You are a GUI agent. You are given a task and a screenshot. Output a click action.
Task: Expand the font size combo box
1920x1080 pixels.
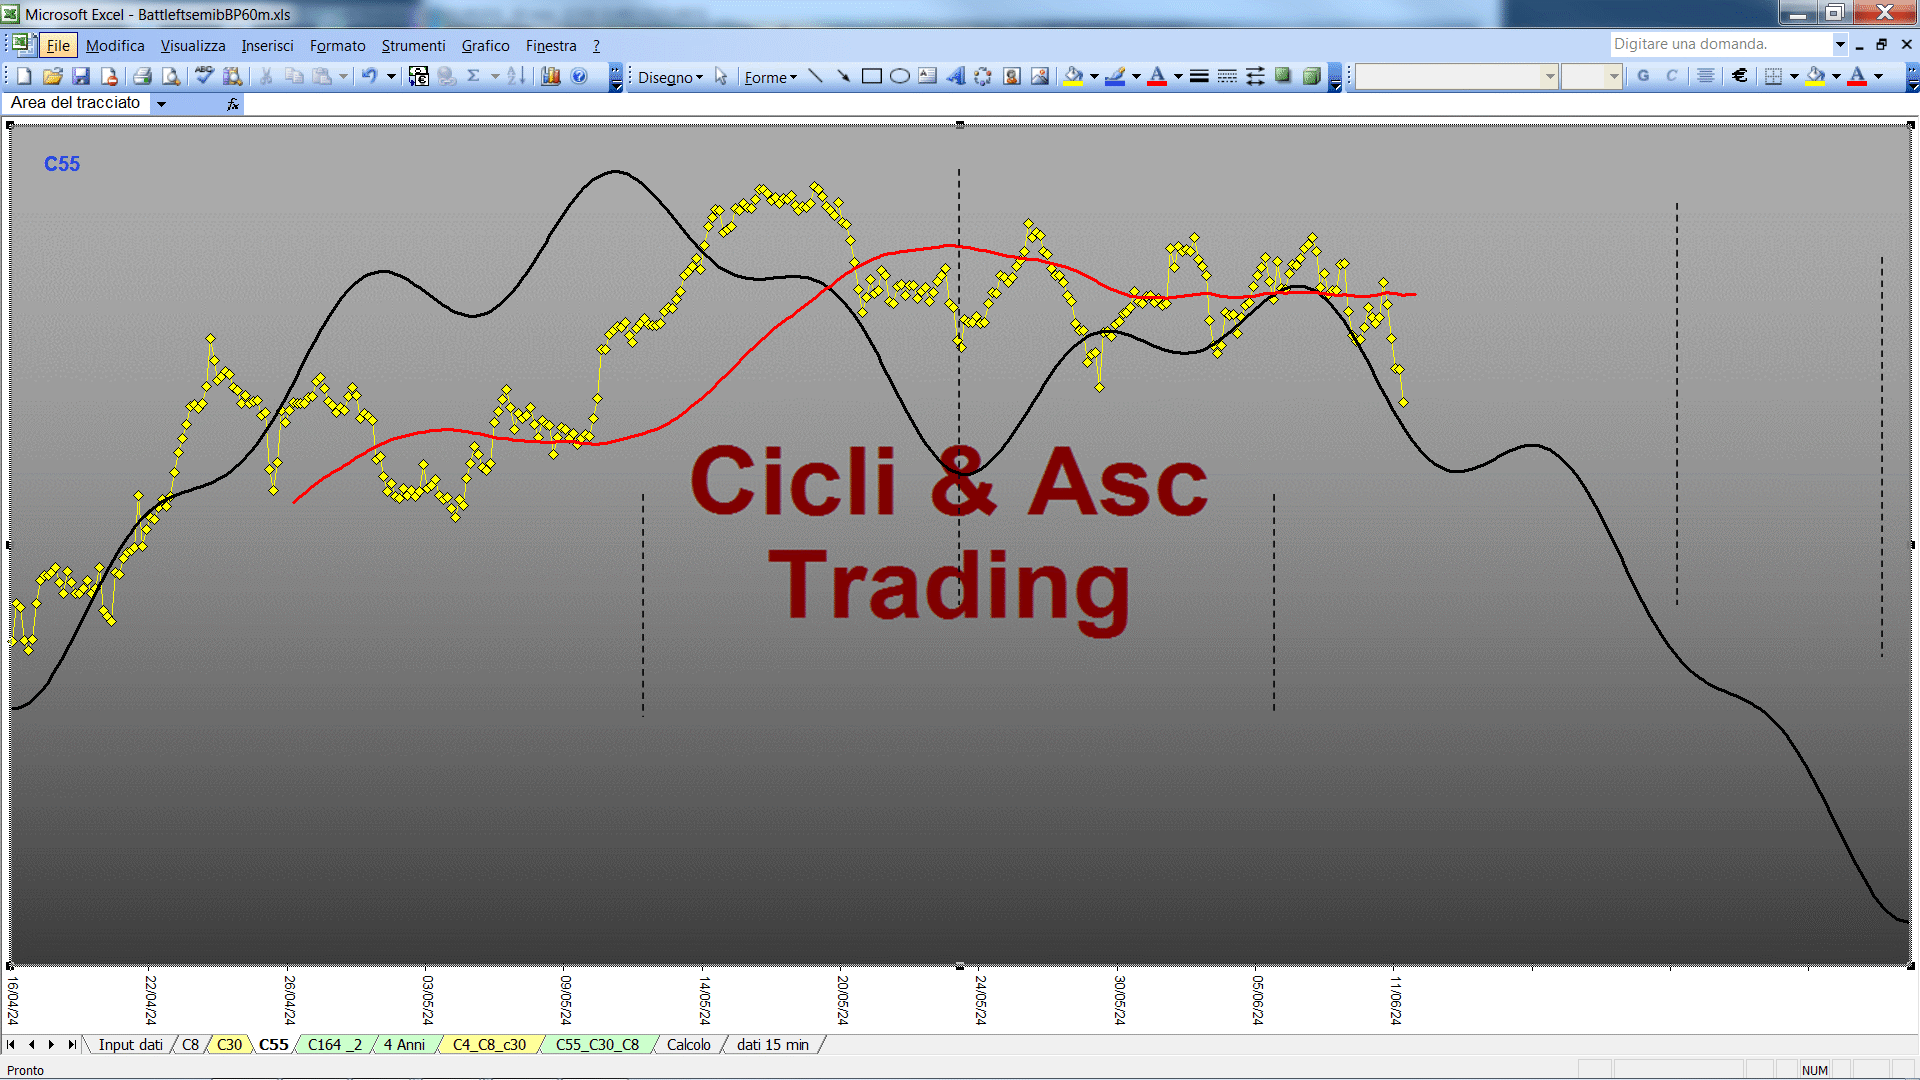click(1613, 76)
